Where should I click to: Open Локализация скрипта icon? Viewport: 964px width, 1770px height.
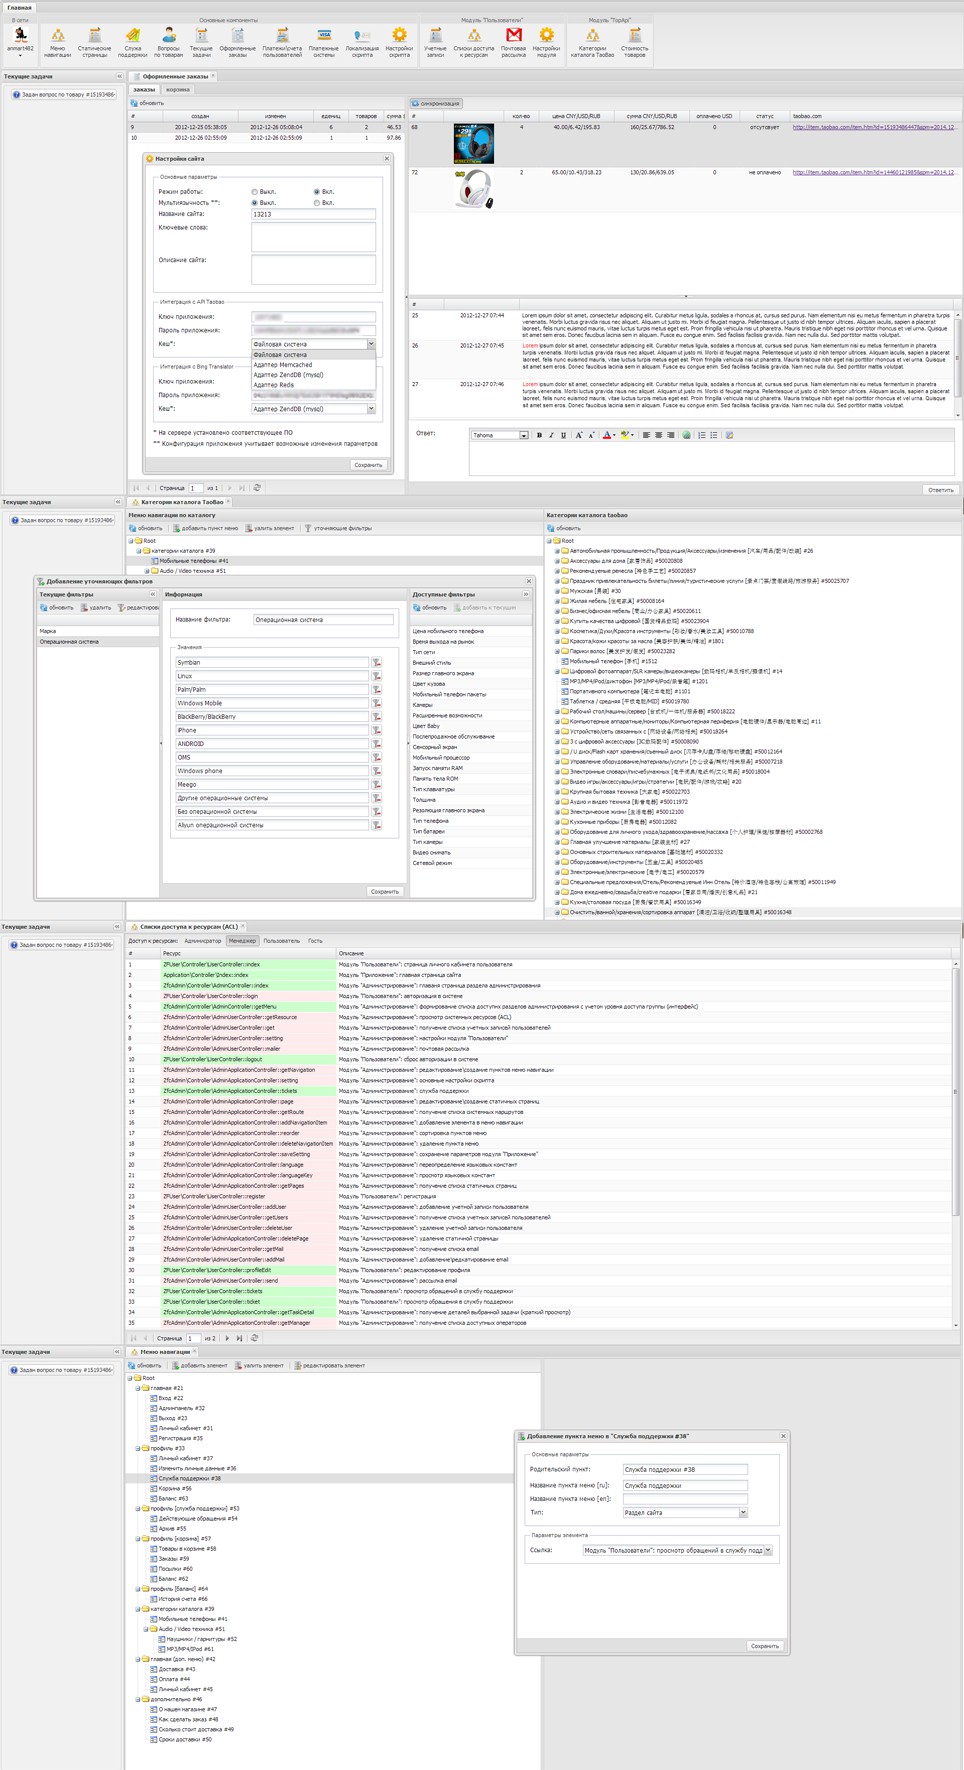(362, 42)
